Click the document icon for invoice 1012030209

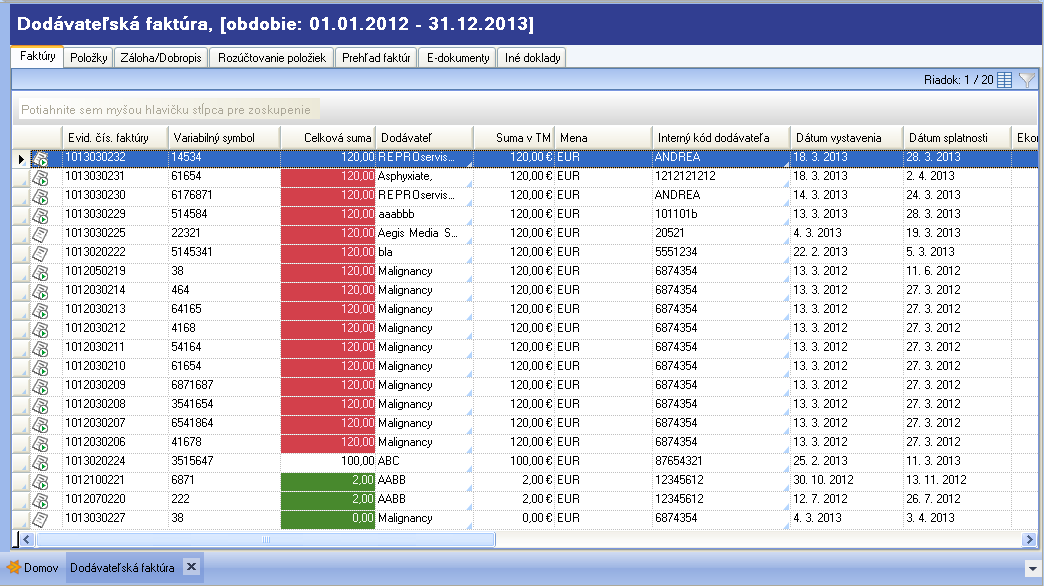coord(40,387)
